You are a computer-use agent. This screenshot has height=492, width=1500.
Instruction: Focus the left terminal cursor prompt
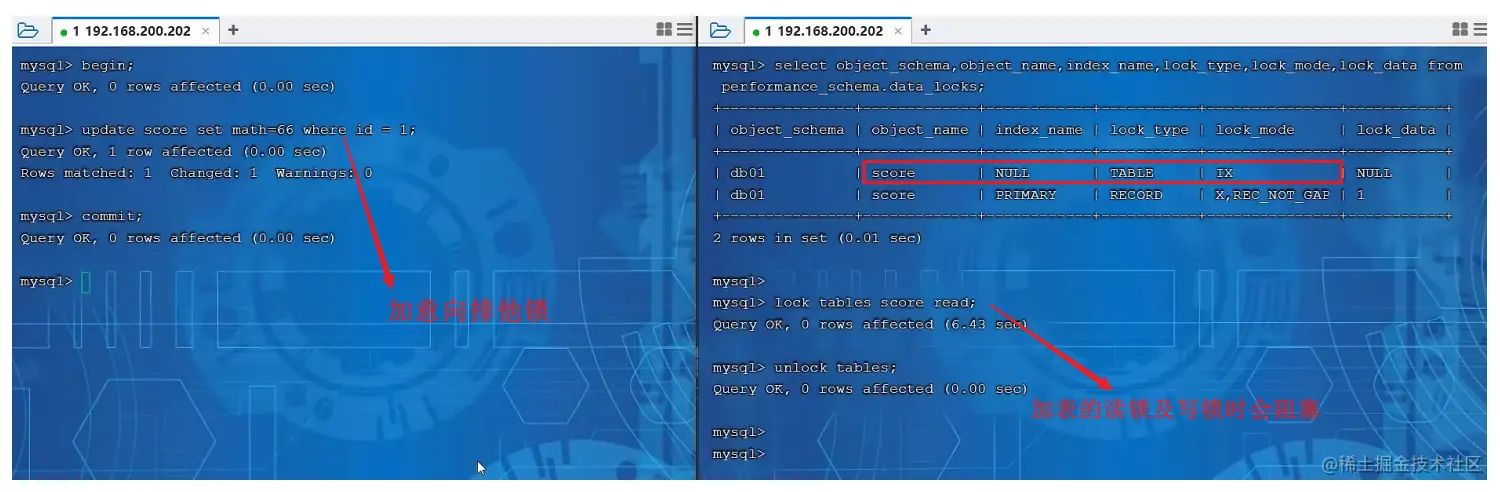tap(86, 282)
